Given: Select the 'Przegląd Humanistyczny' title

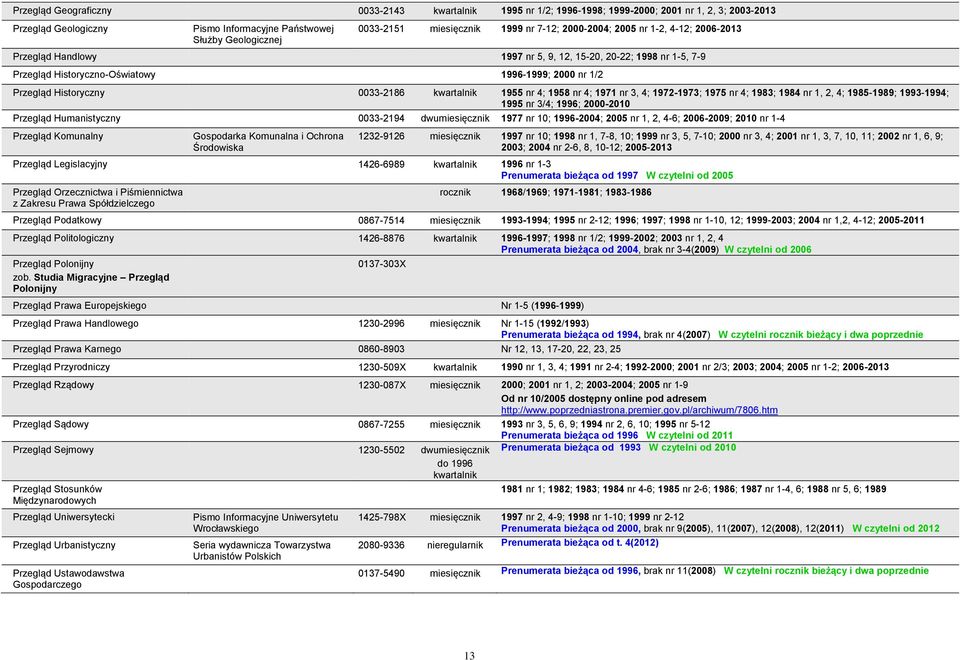Looking at the screenshot, I should tap(66, 118).
